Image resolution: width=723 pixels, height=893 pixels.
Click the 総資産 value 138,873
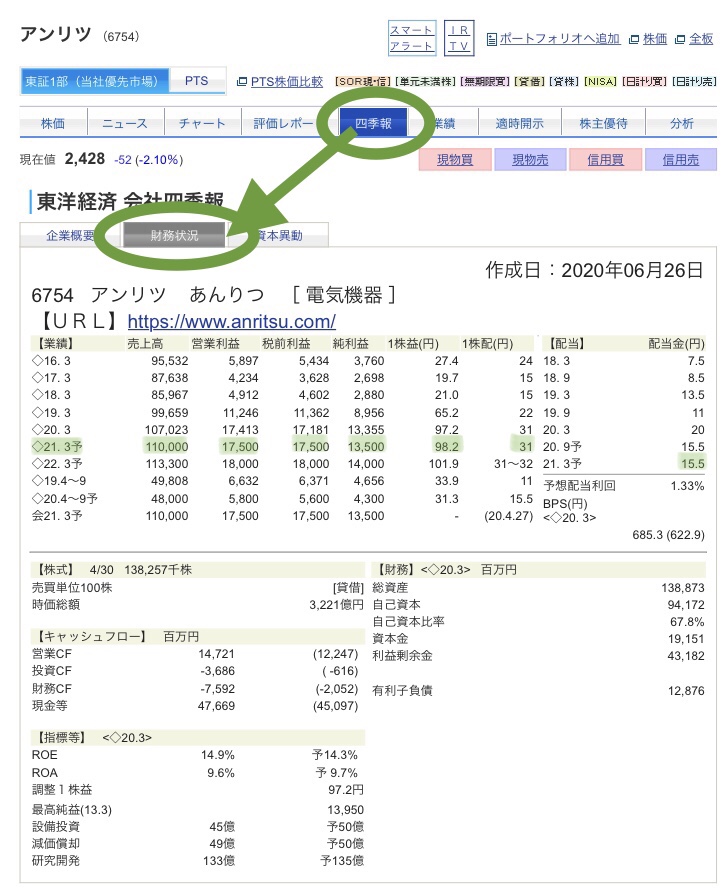pyautogui.click(x=683, y=588)
